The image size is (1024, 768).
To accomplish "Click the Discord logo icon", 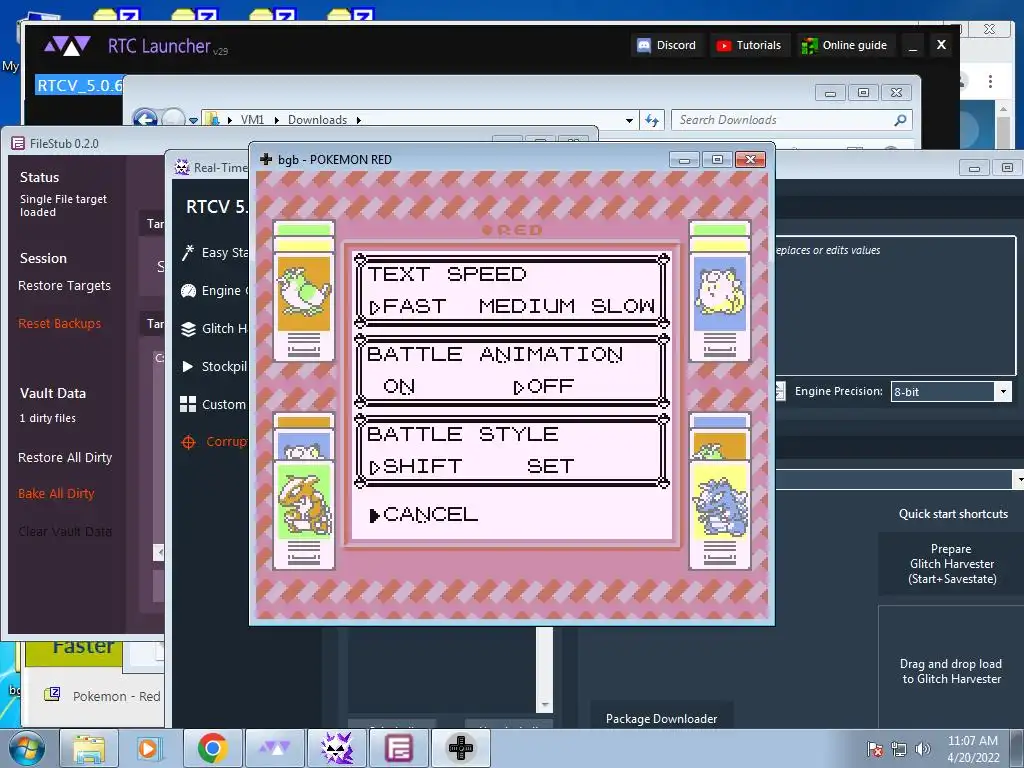I will 644,45.
